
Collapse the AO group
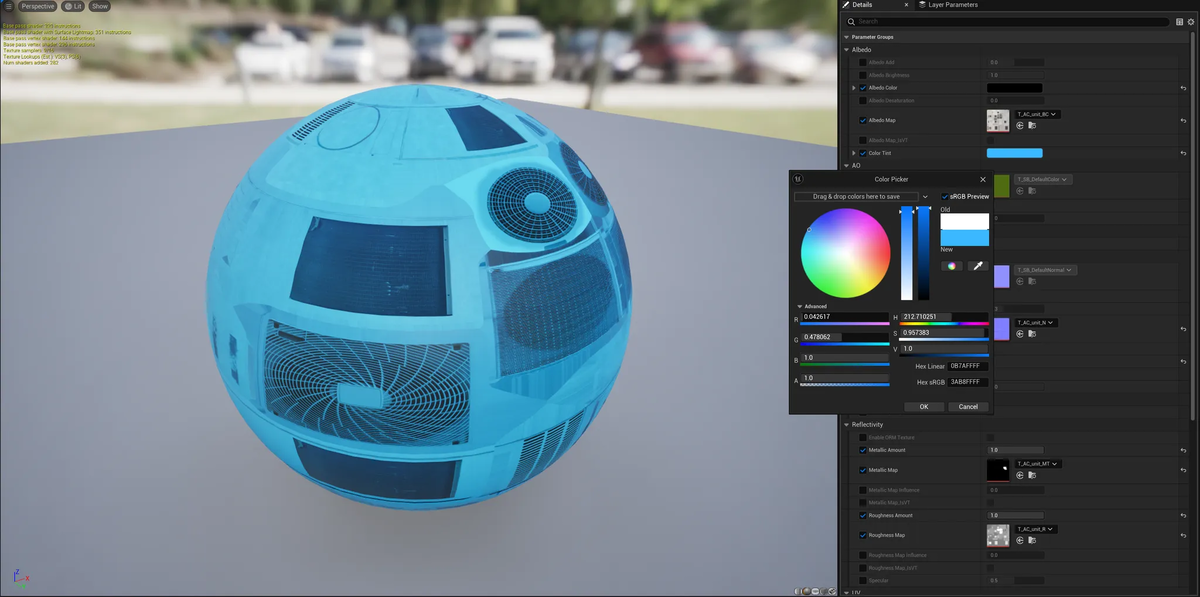pos(847,165)
